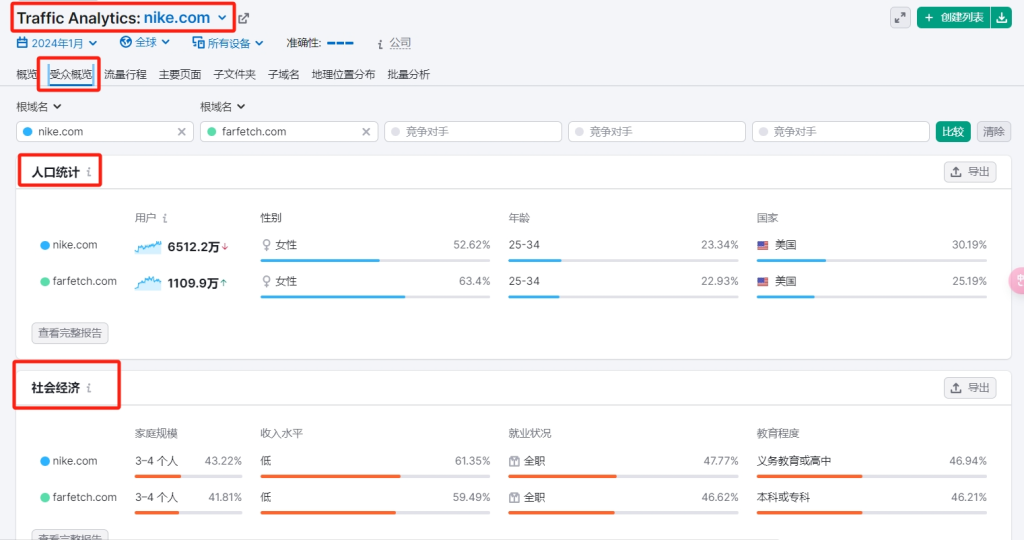Open first 根域名 dropdown above nike.com

click(x=39, y=106)
